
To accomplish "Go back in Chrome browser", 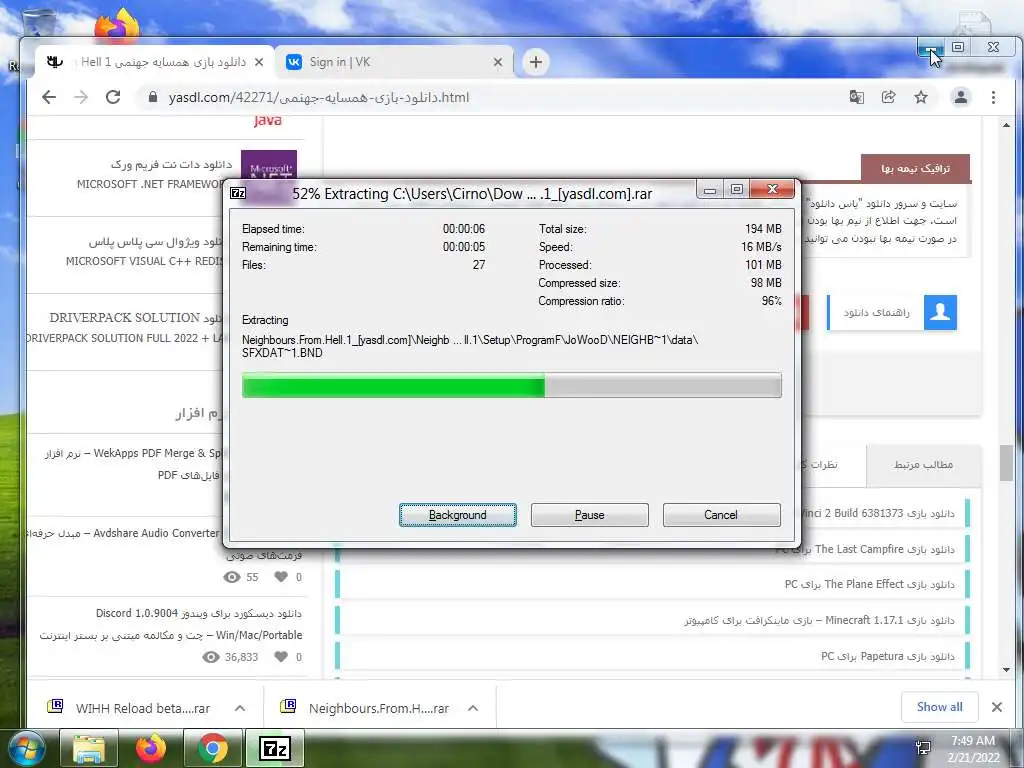I will click(x=49, y=97).
